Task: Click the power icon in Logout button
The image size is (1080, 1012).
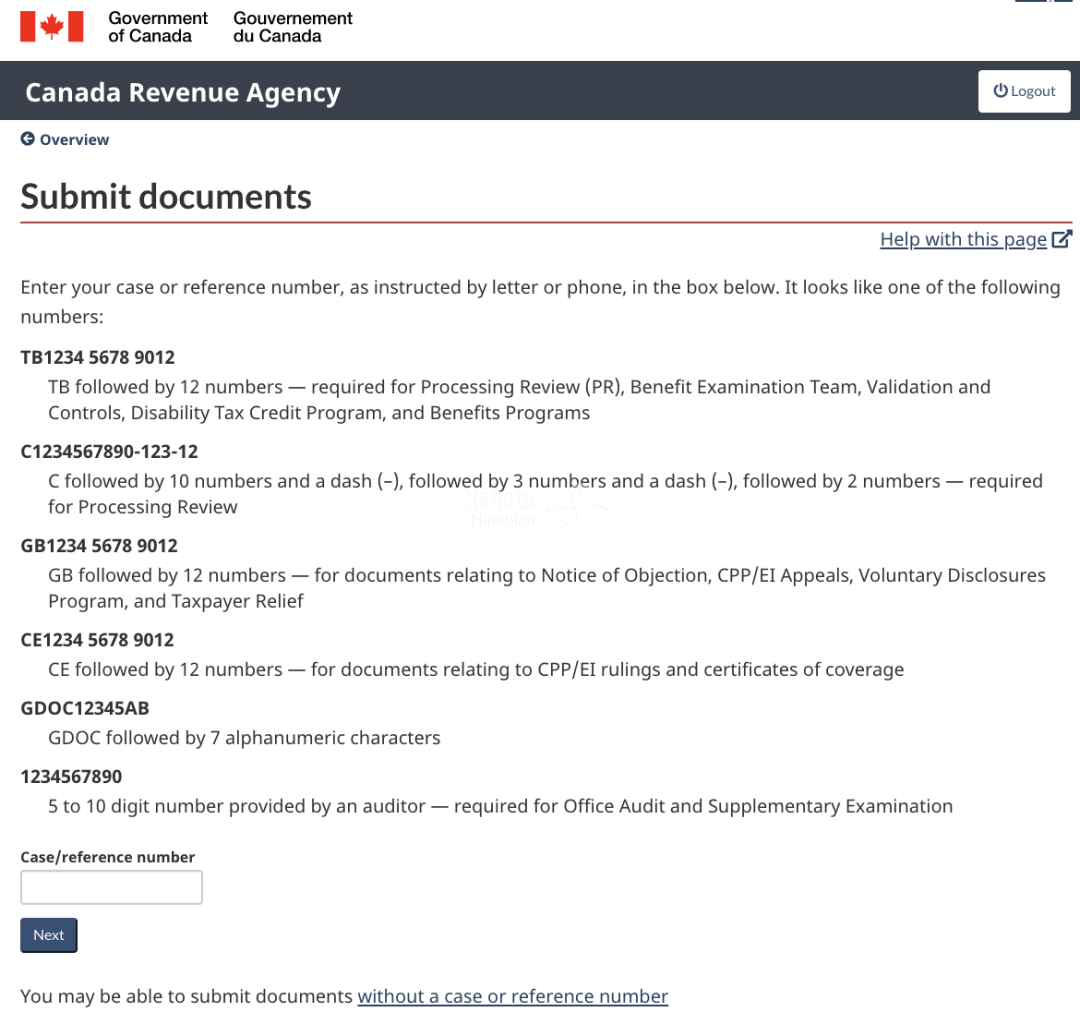Action: coord(1000,91)
